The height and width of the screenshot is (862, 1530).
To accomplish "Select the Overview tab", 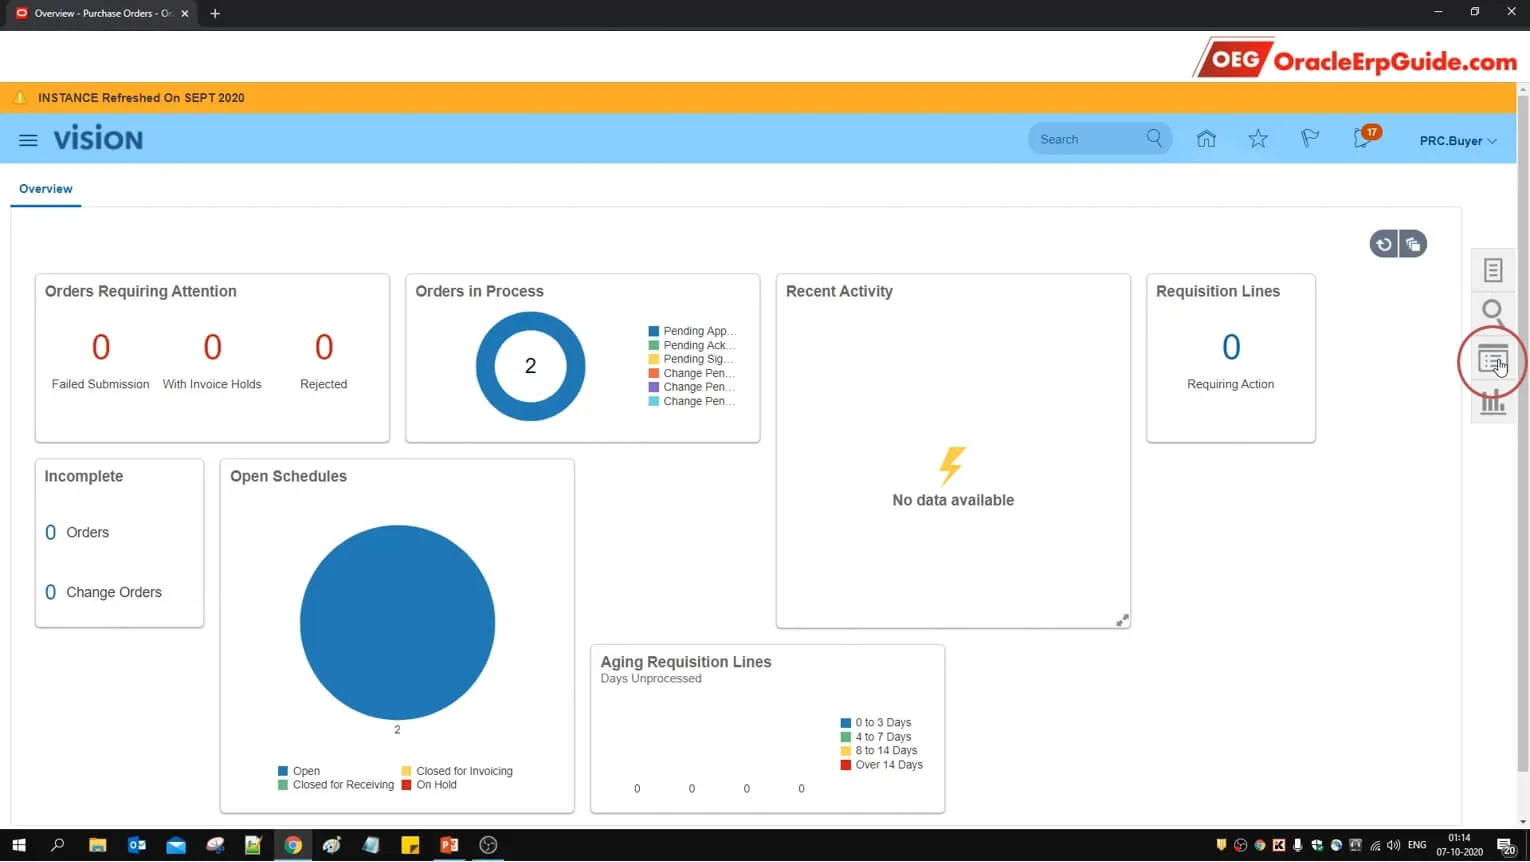I will (46, 189).
